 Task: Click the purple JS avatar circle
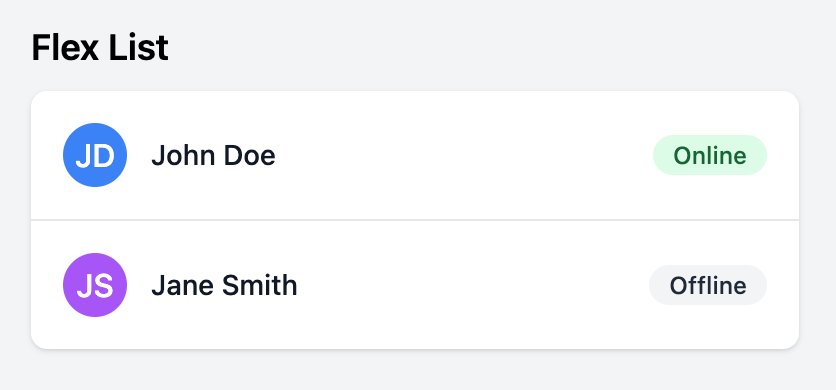coord(95,285)
